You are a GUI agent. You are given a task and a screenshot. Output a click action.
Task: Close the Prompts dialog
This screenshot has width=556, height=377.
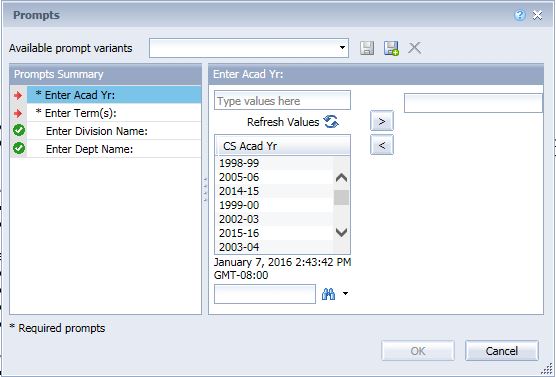tap(538, 15)
